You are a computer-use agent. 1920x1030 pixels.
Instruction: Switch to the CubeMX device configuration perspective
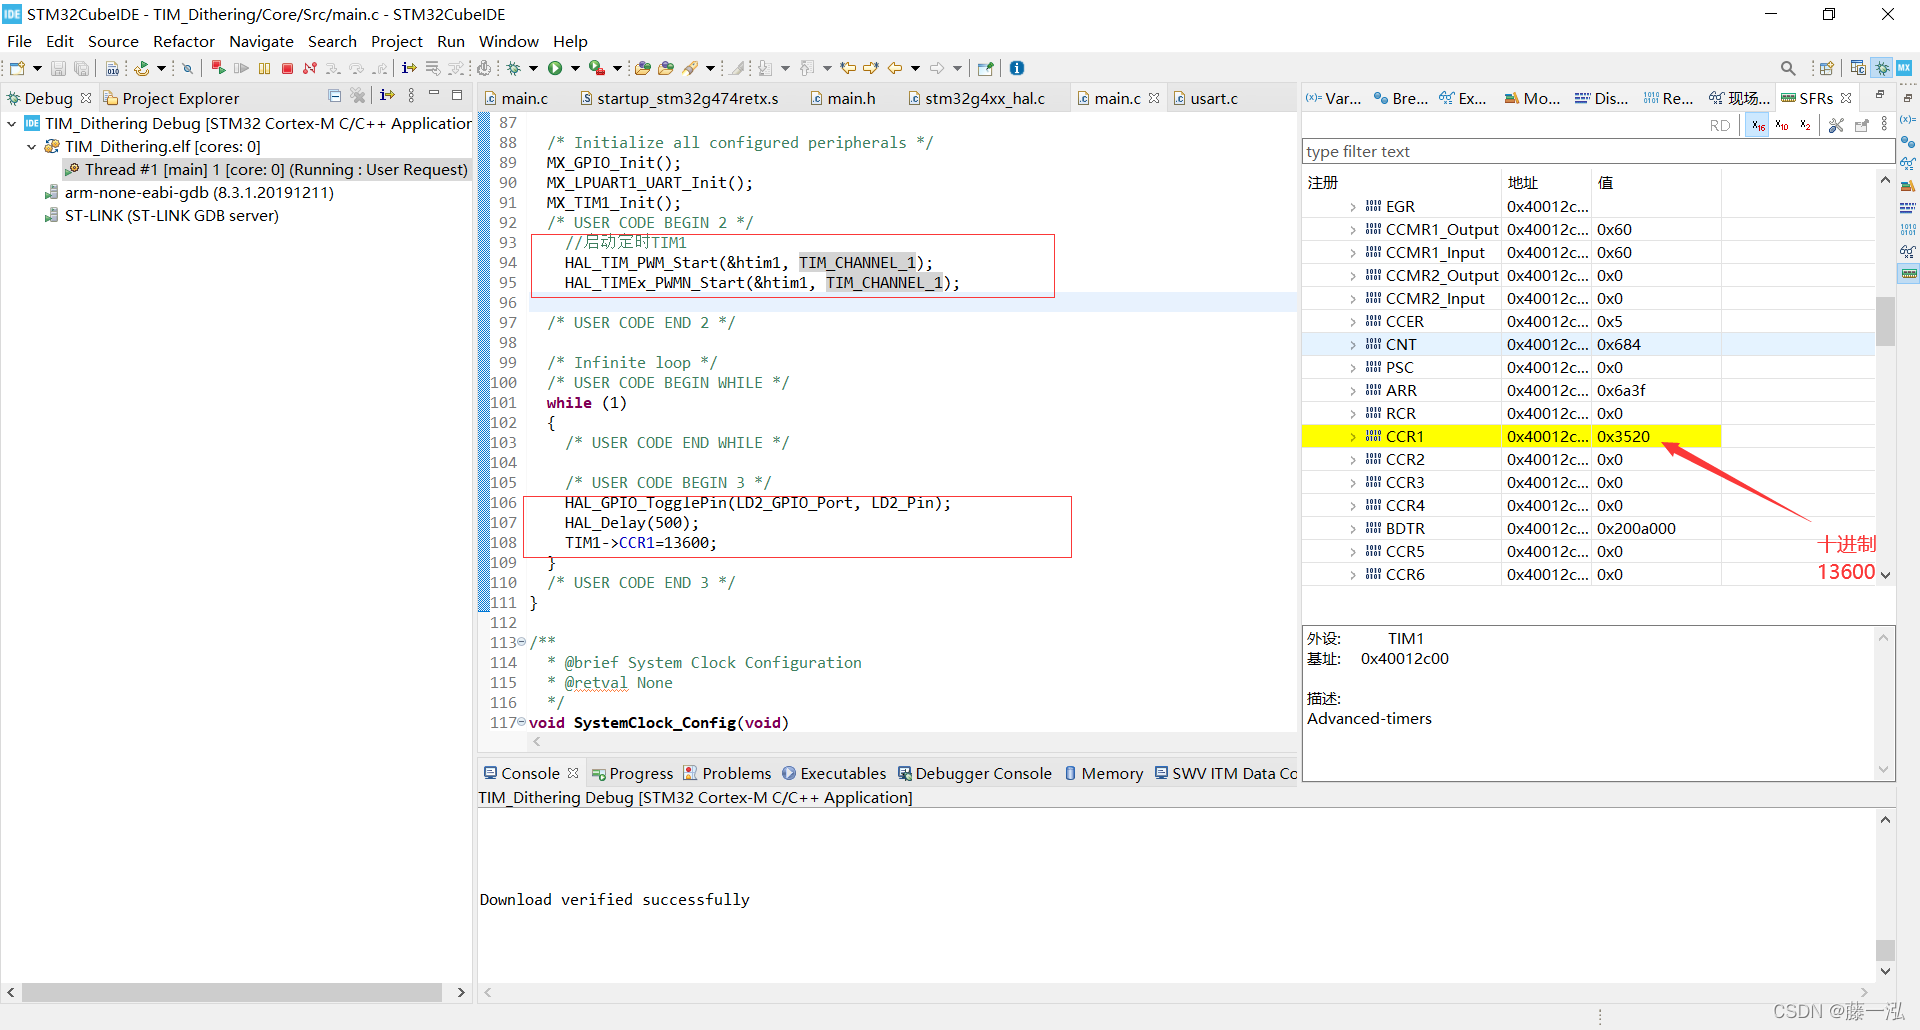1904,68
